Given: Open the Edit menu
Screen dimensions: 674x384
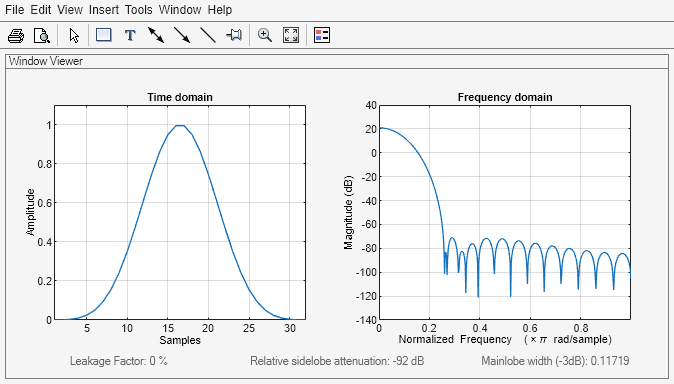Looking at the screenshot, I should point(41,9).
